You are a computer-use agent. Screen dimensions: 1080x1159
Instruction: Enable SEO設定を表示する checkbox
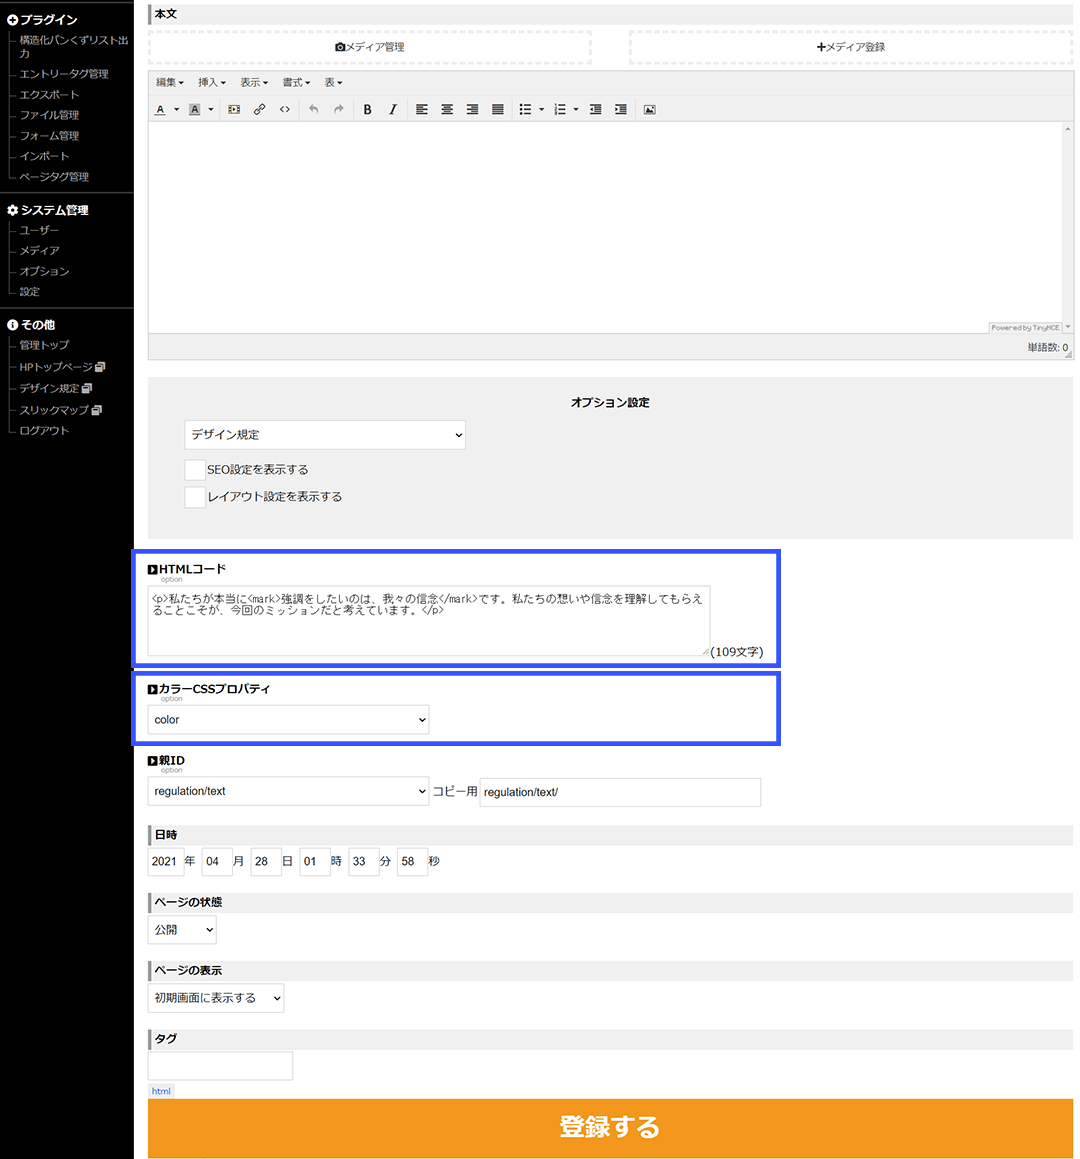pos(195,469)
